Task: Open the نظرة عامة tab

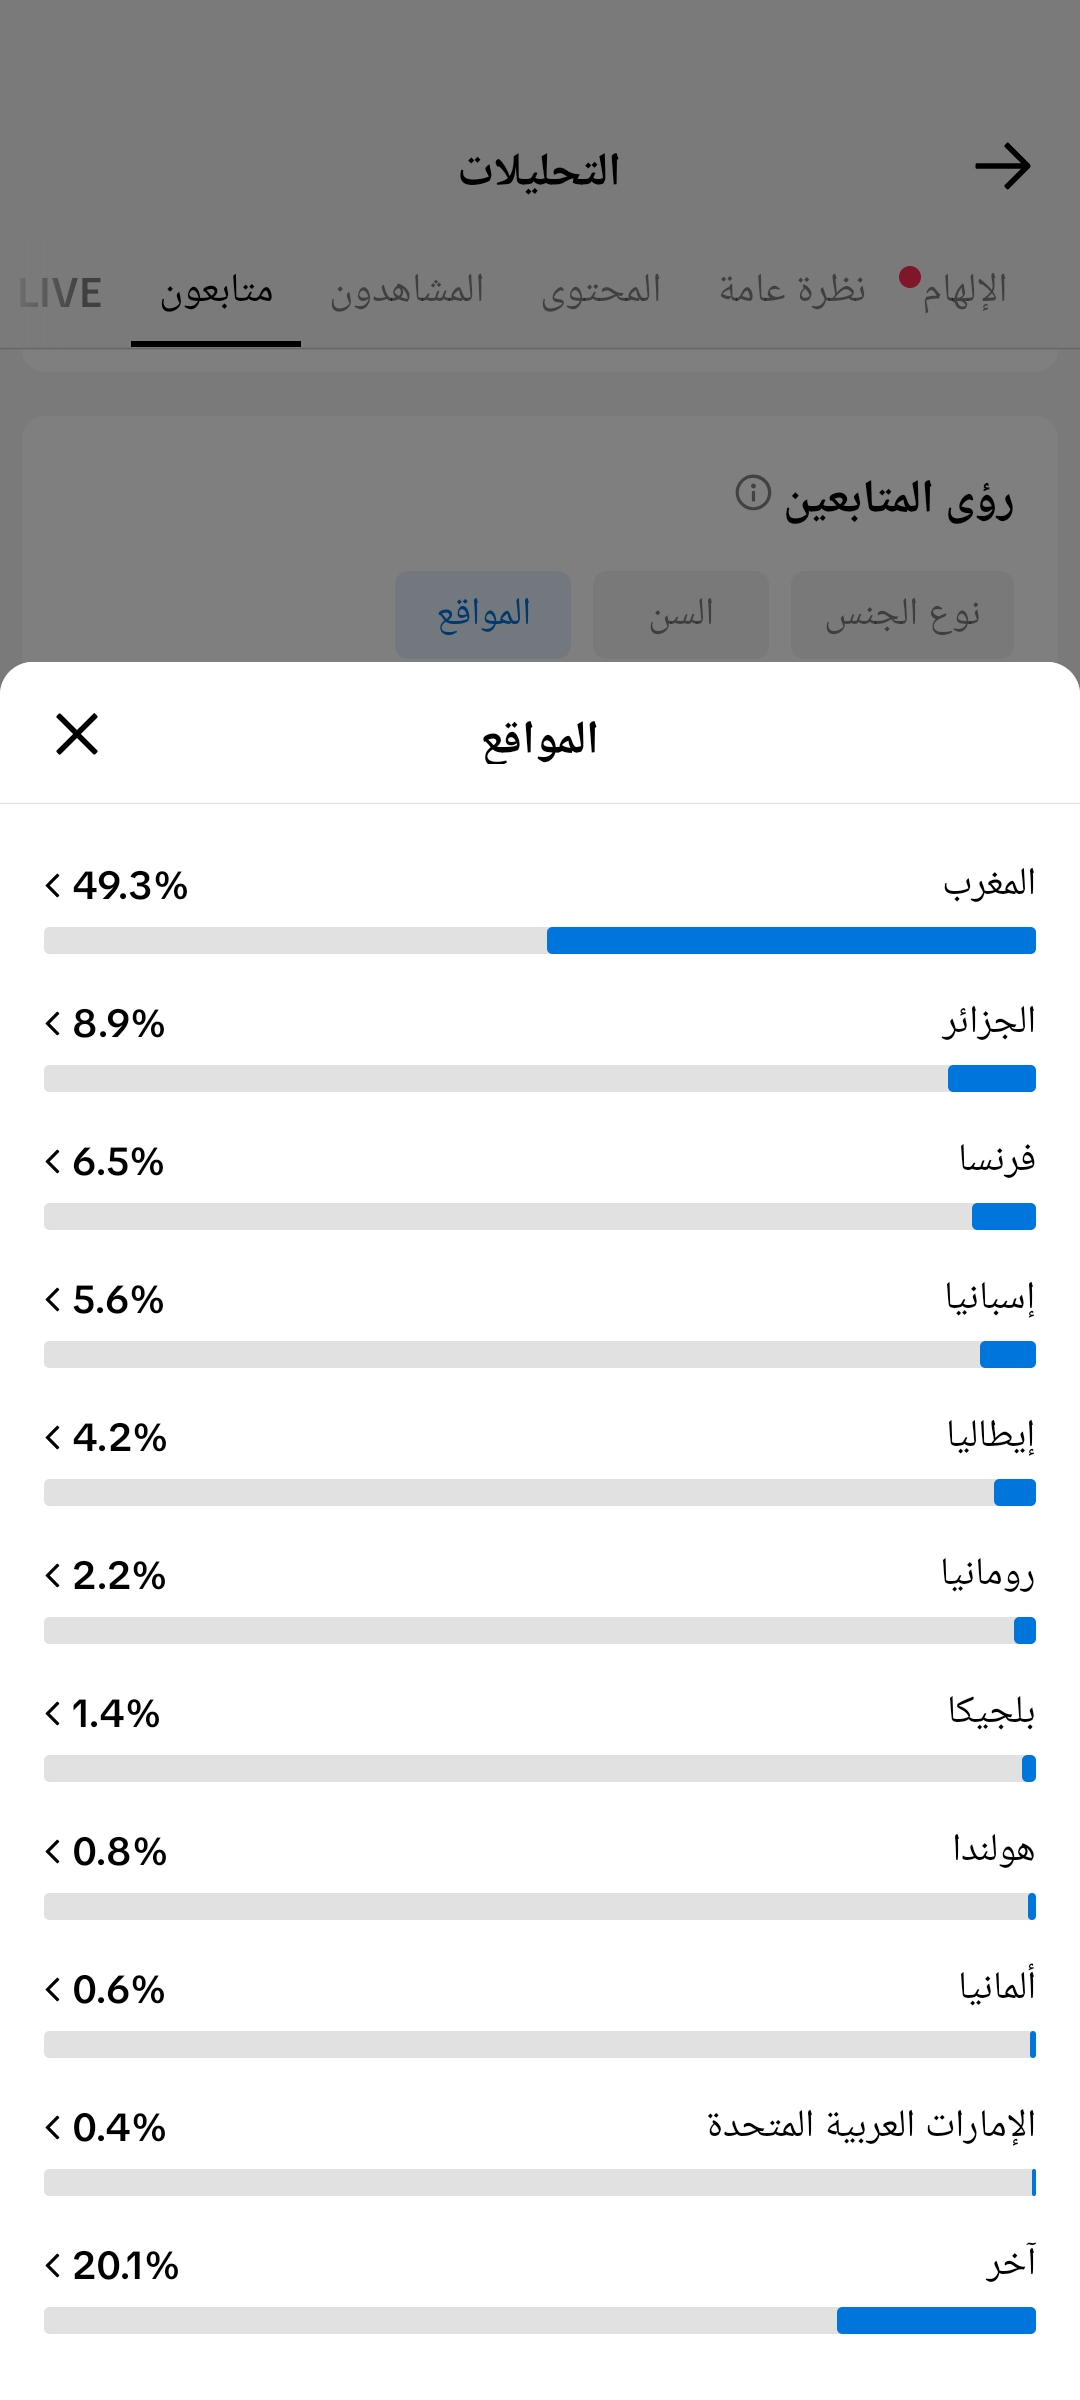Action: click(792, 290)
